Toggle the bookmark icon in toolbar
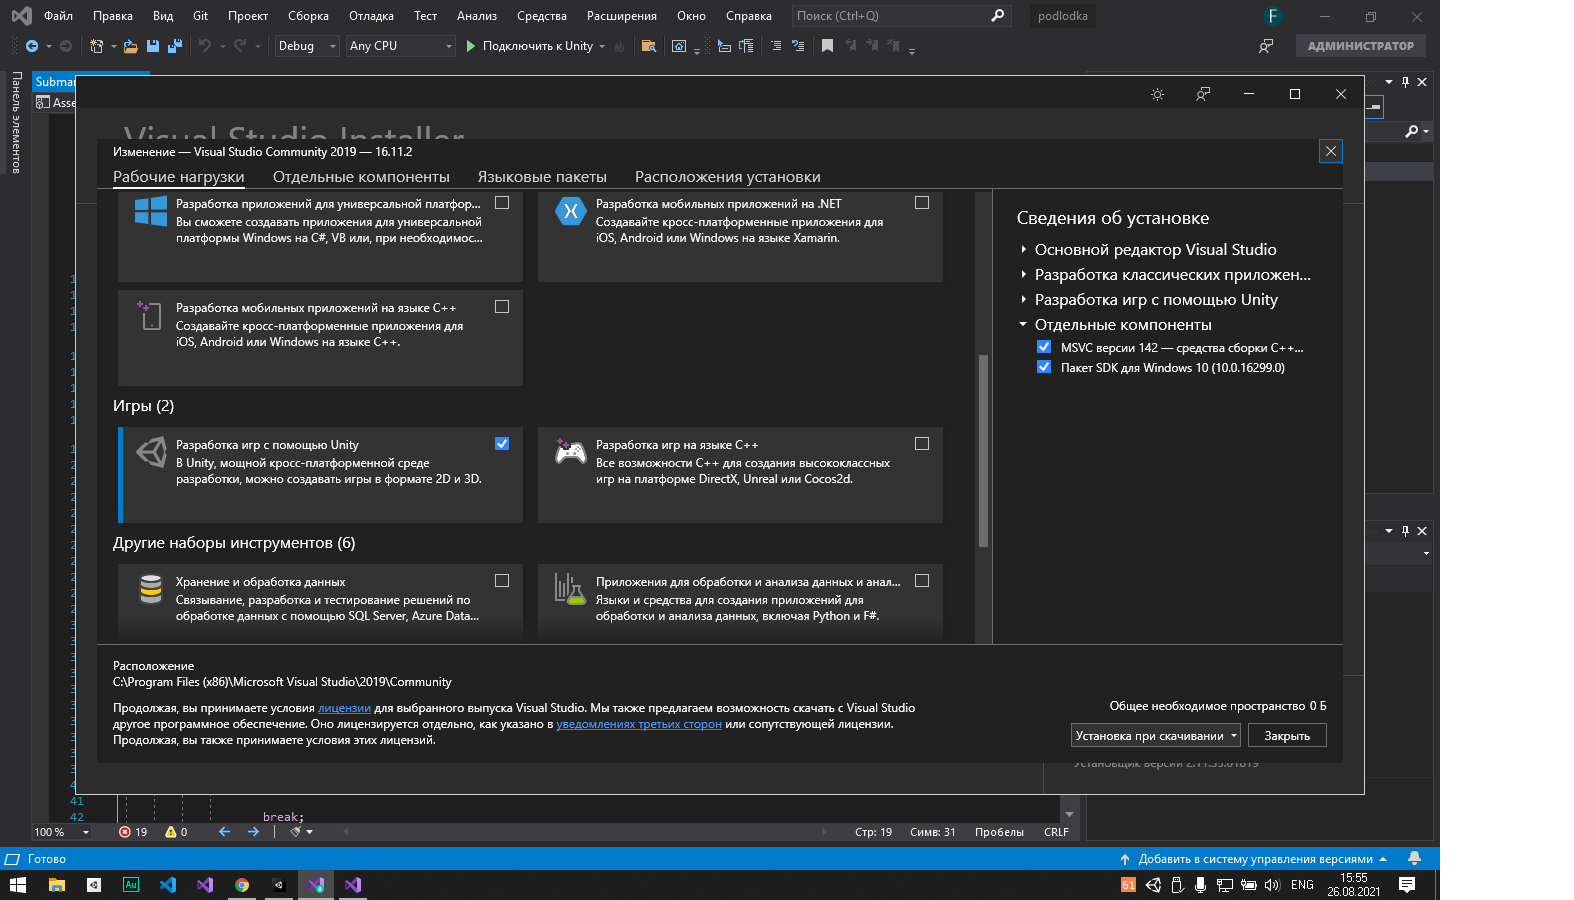The width and height of the screenshot is (1574, 900). click(827, 46)
